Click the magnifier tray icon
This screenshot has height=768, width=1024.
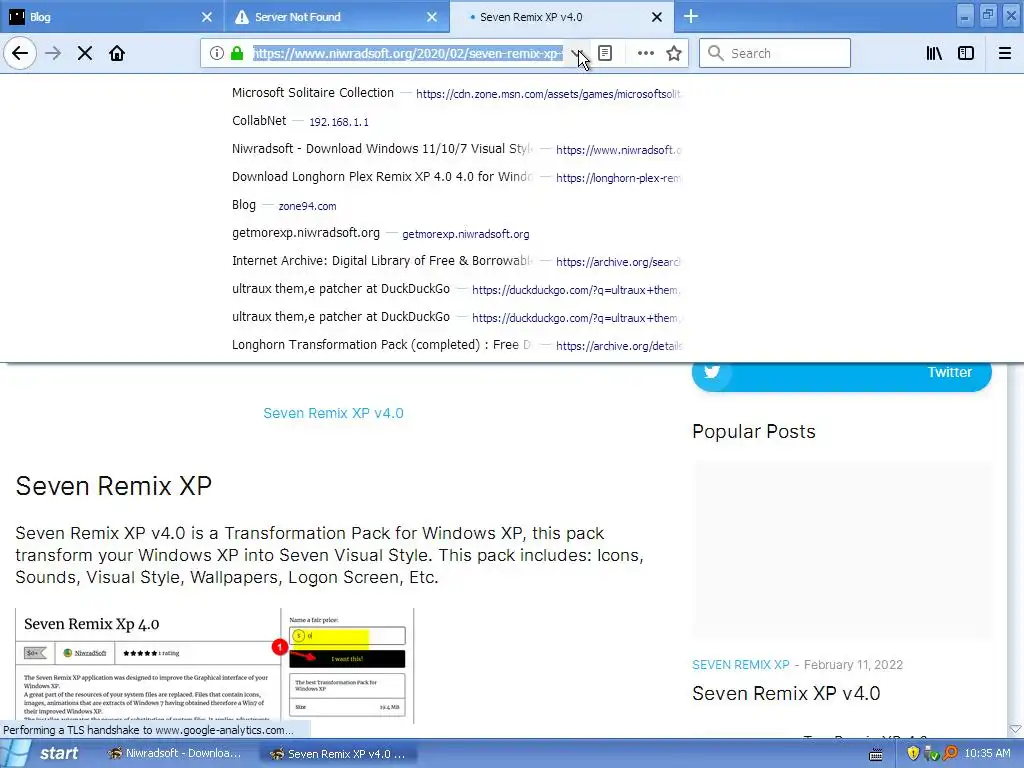point(950,754)
